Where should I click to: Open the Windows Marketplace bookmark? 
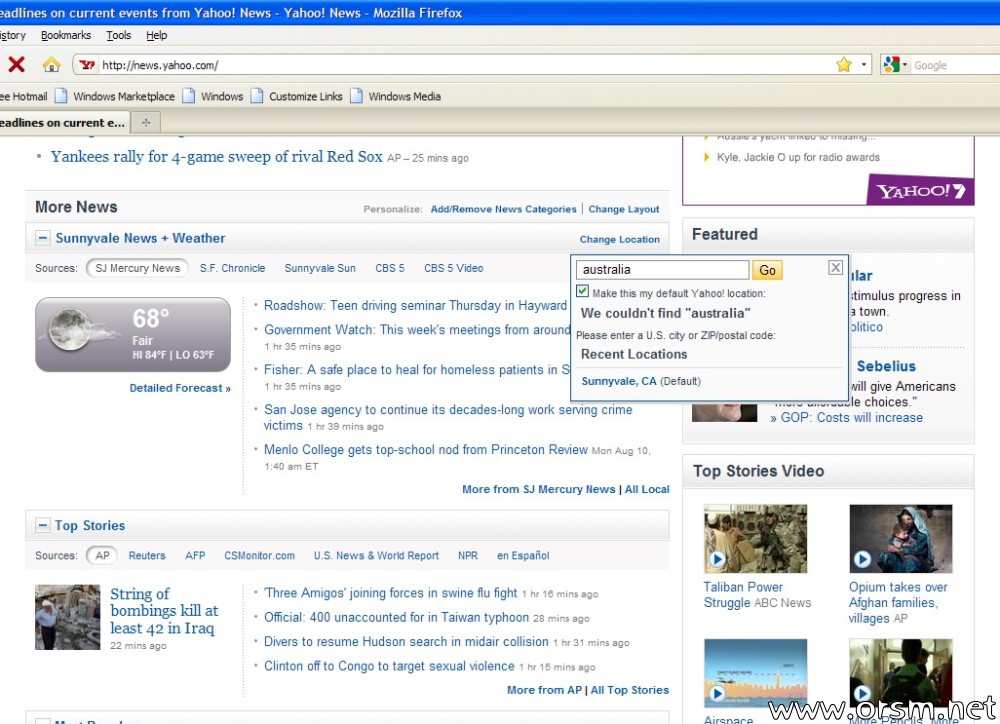click(x=115, y=96)
